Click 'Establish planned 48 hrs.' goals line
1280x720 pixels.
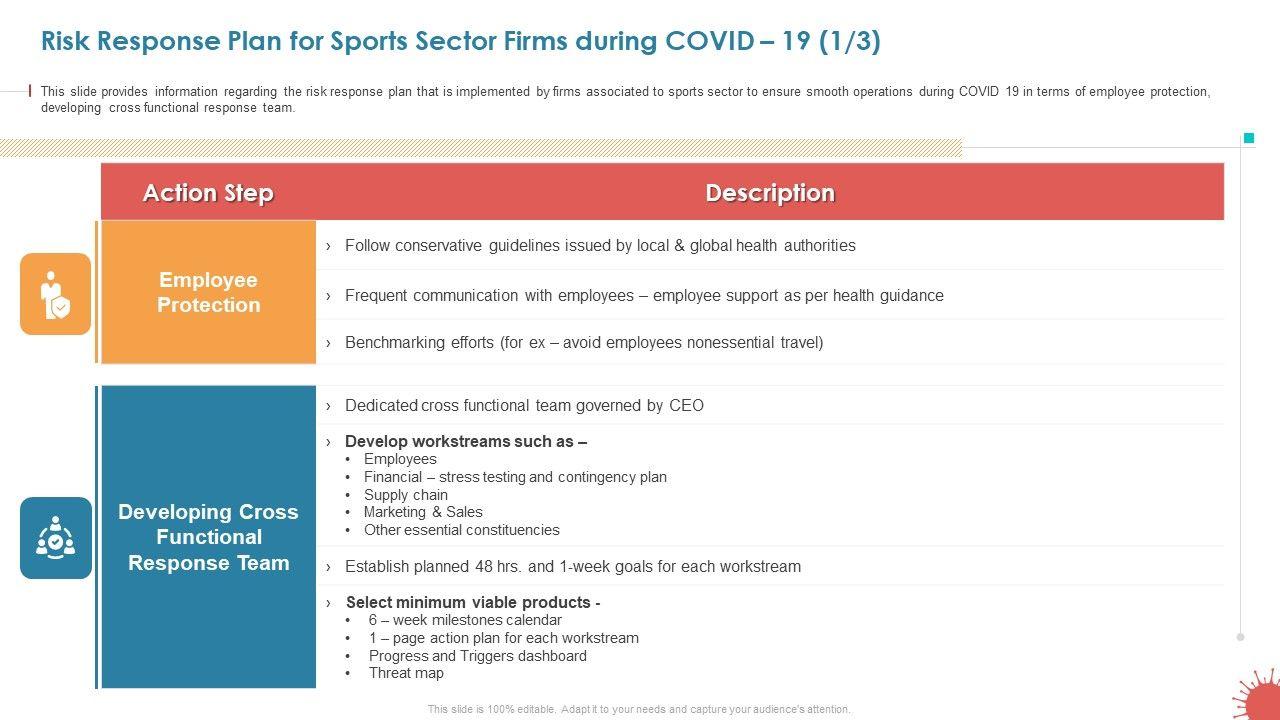572,567
